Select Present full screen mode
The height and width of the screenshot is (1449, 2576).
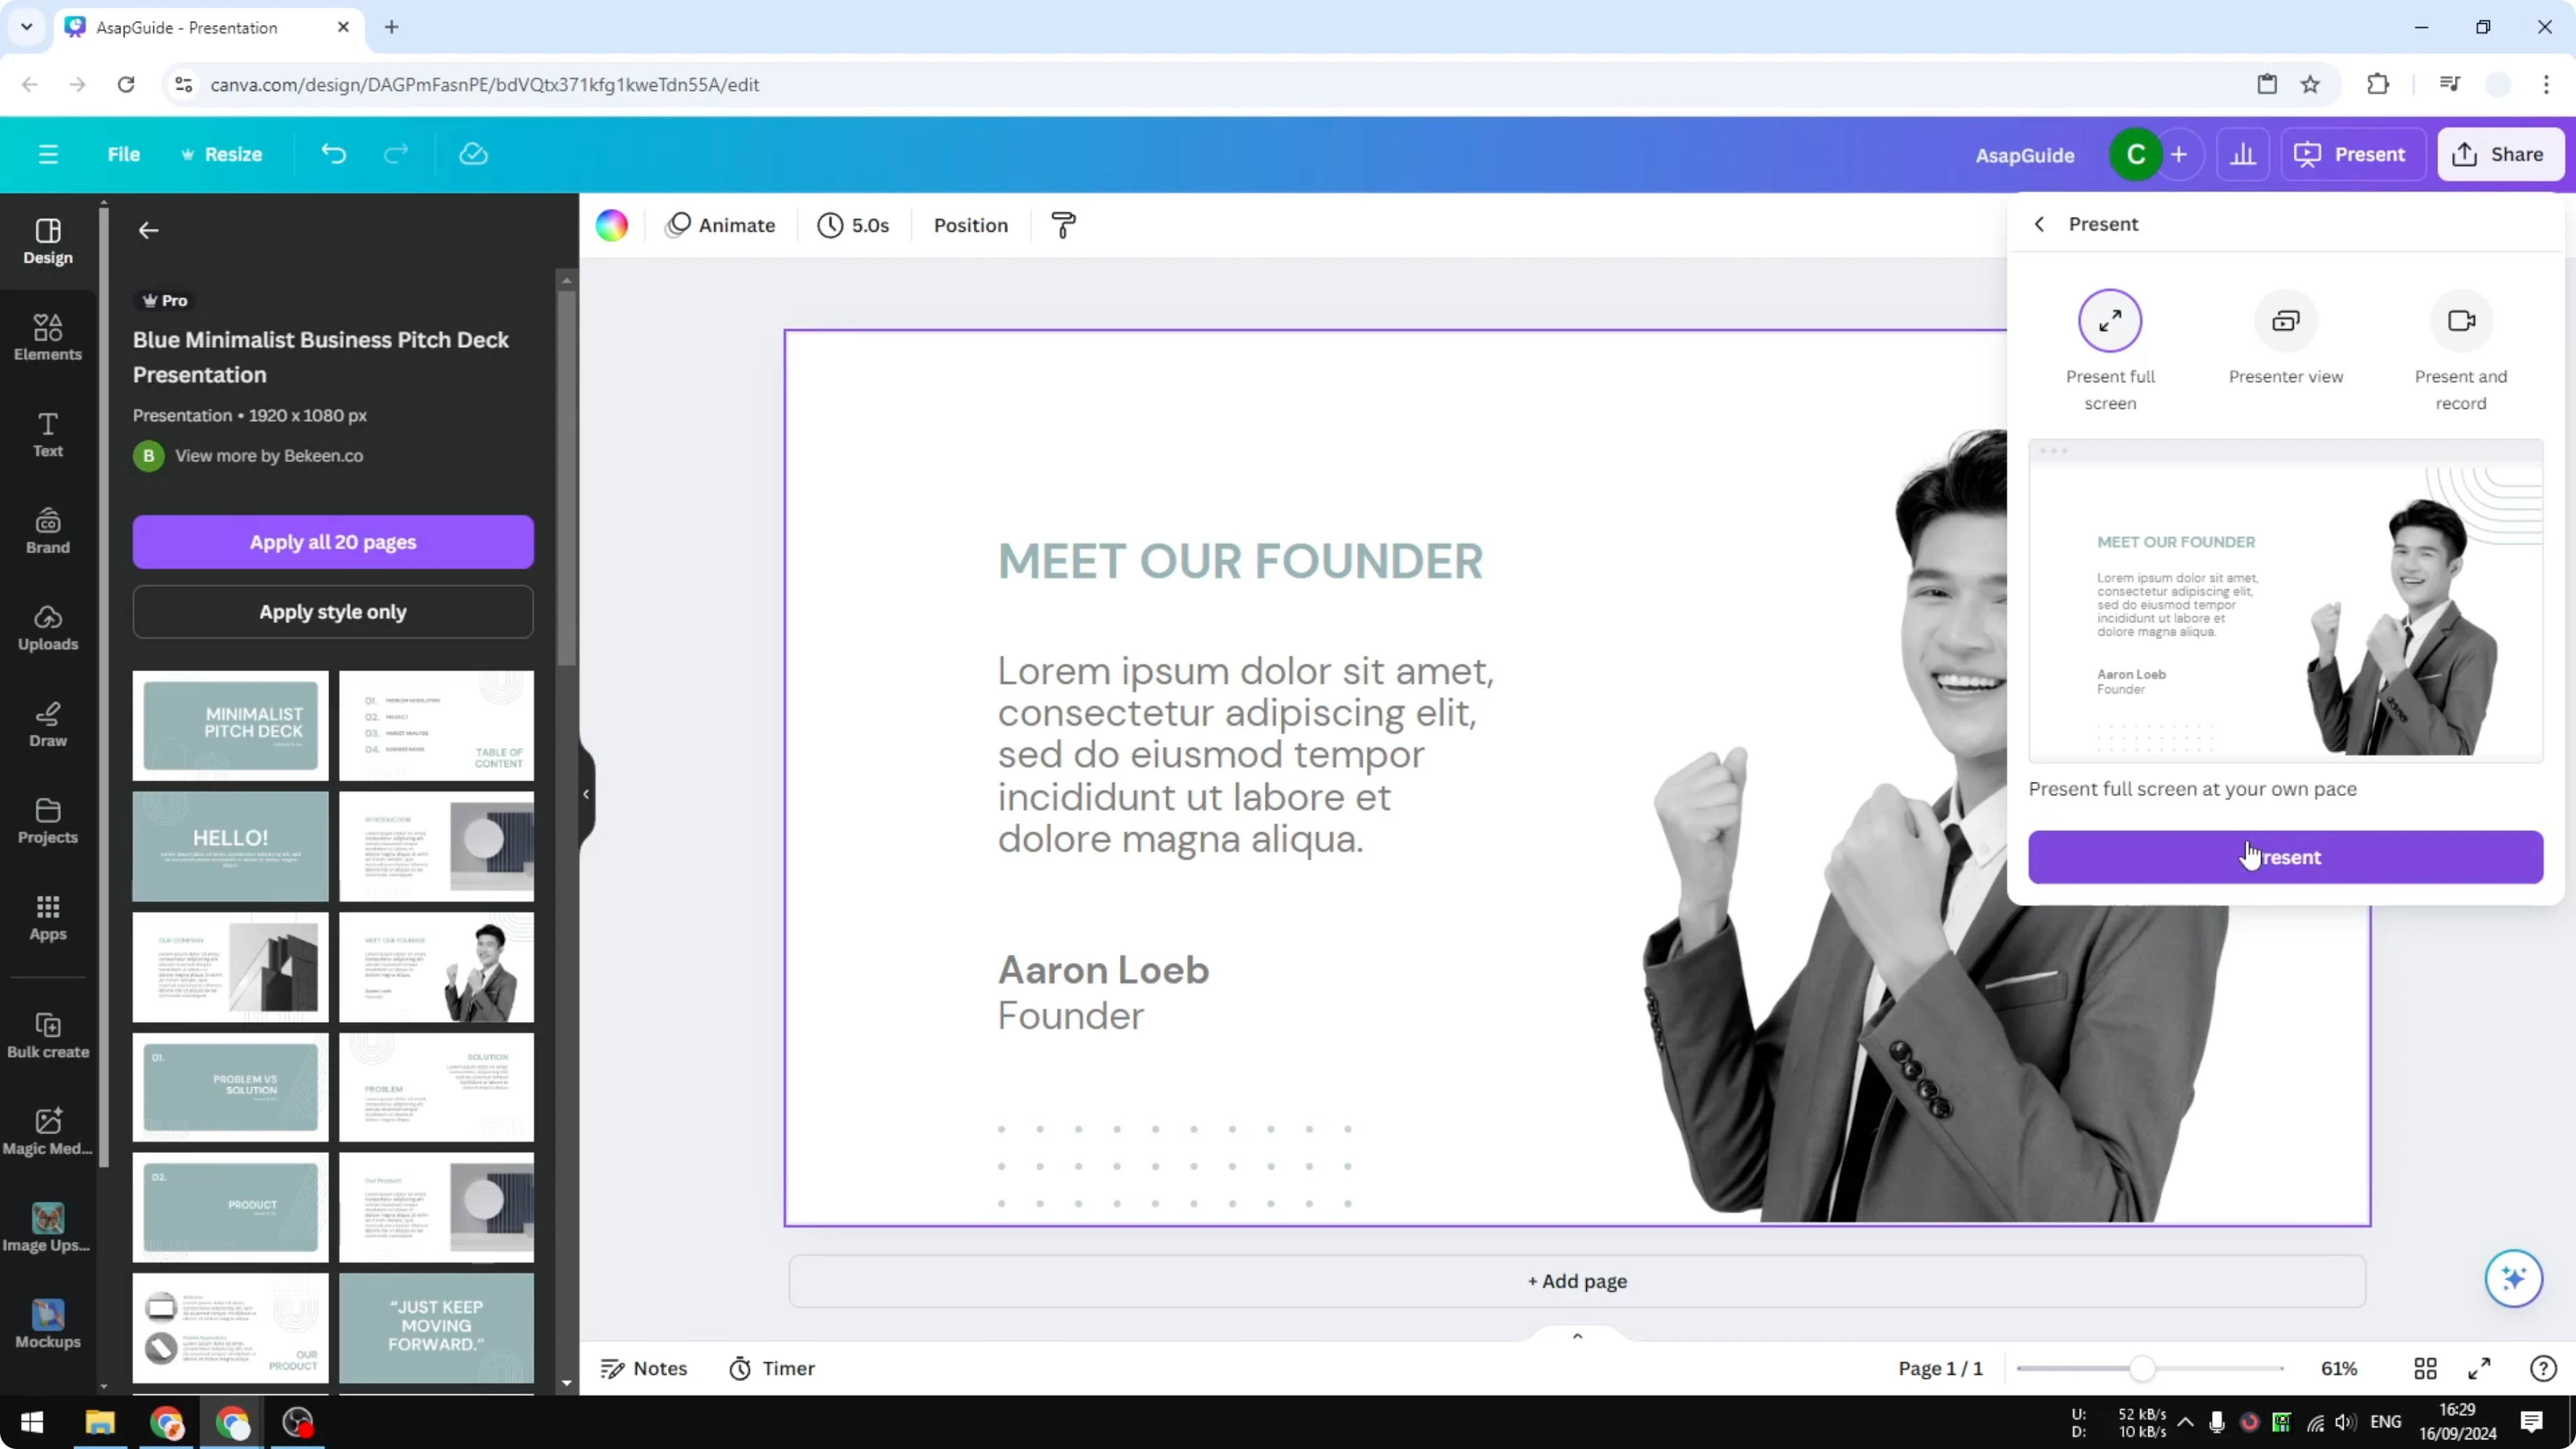(x=2110, y=351)
